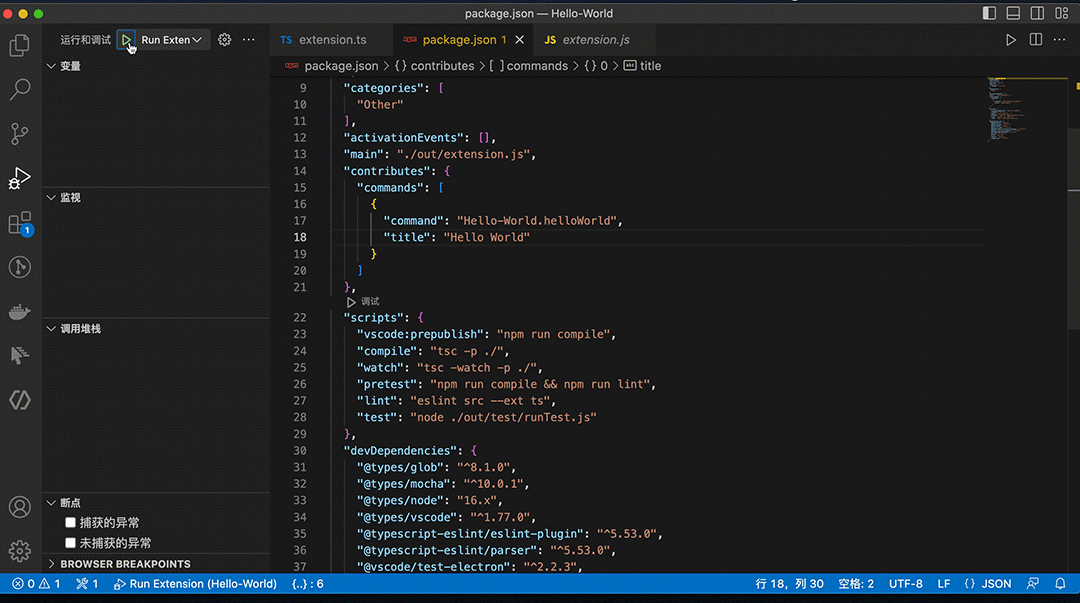Change UTF-8 encoding in status bar
The image size is (1080, 603).
pos(906,583)
